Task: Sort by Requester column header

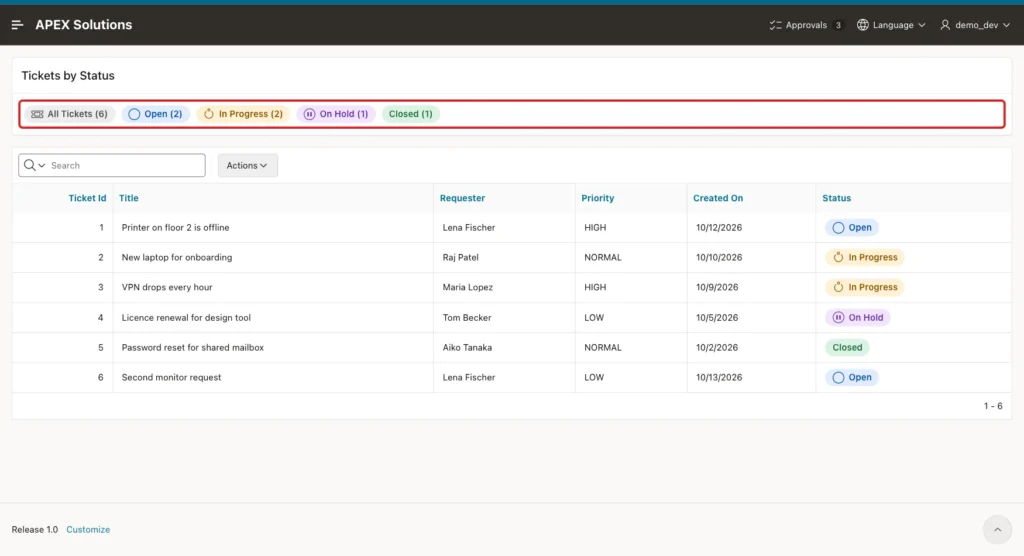Action: pos(462,198)
